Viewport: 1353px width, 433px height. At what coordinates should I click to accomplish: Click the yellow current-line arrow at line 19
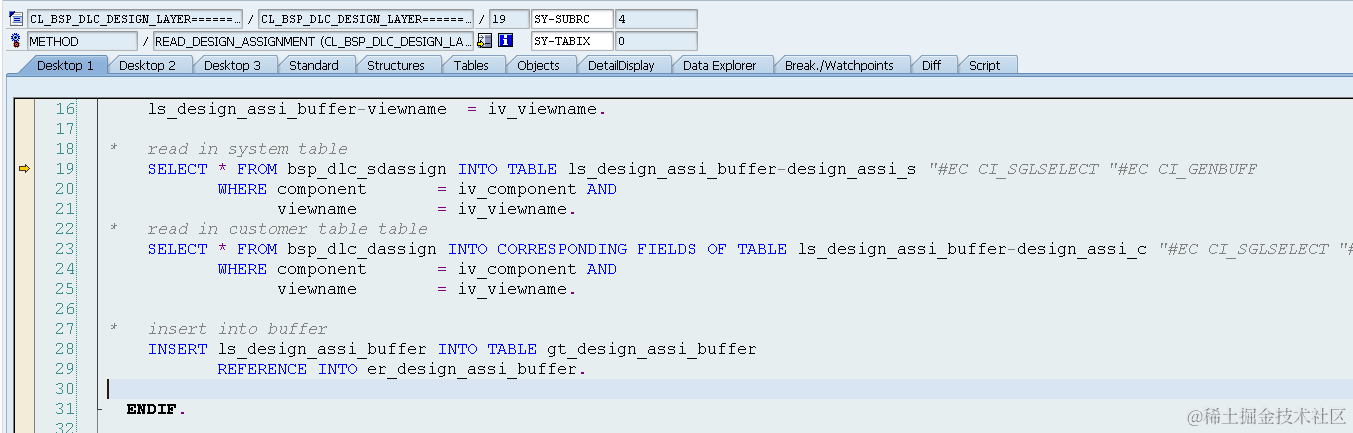(x=24, y=169)
